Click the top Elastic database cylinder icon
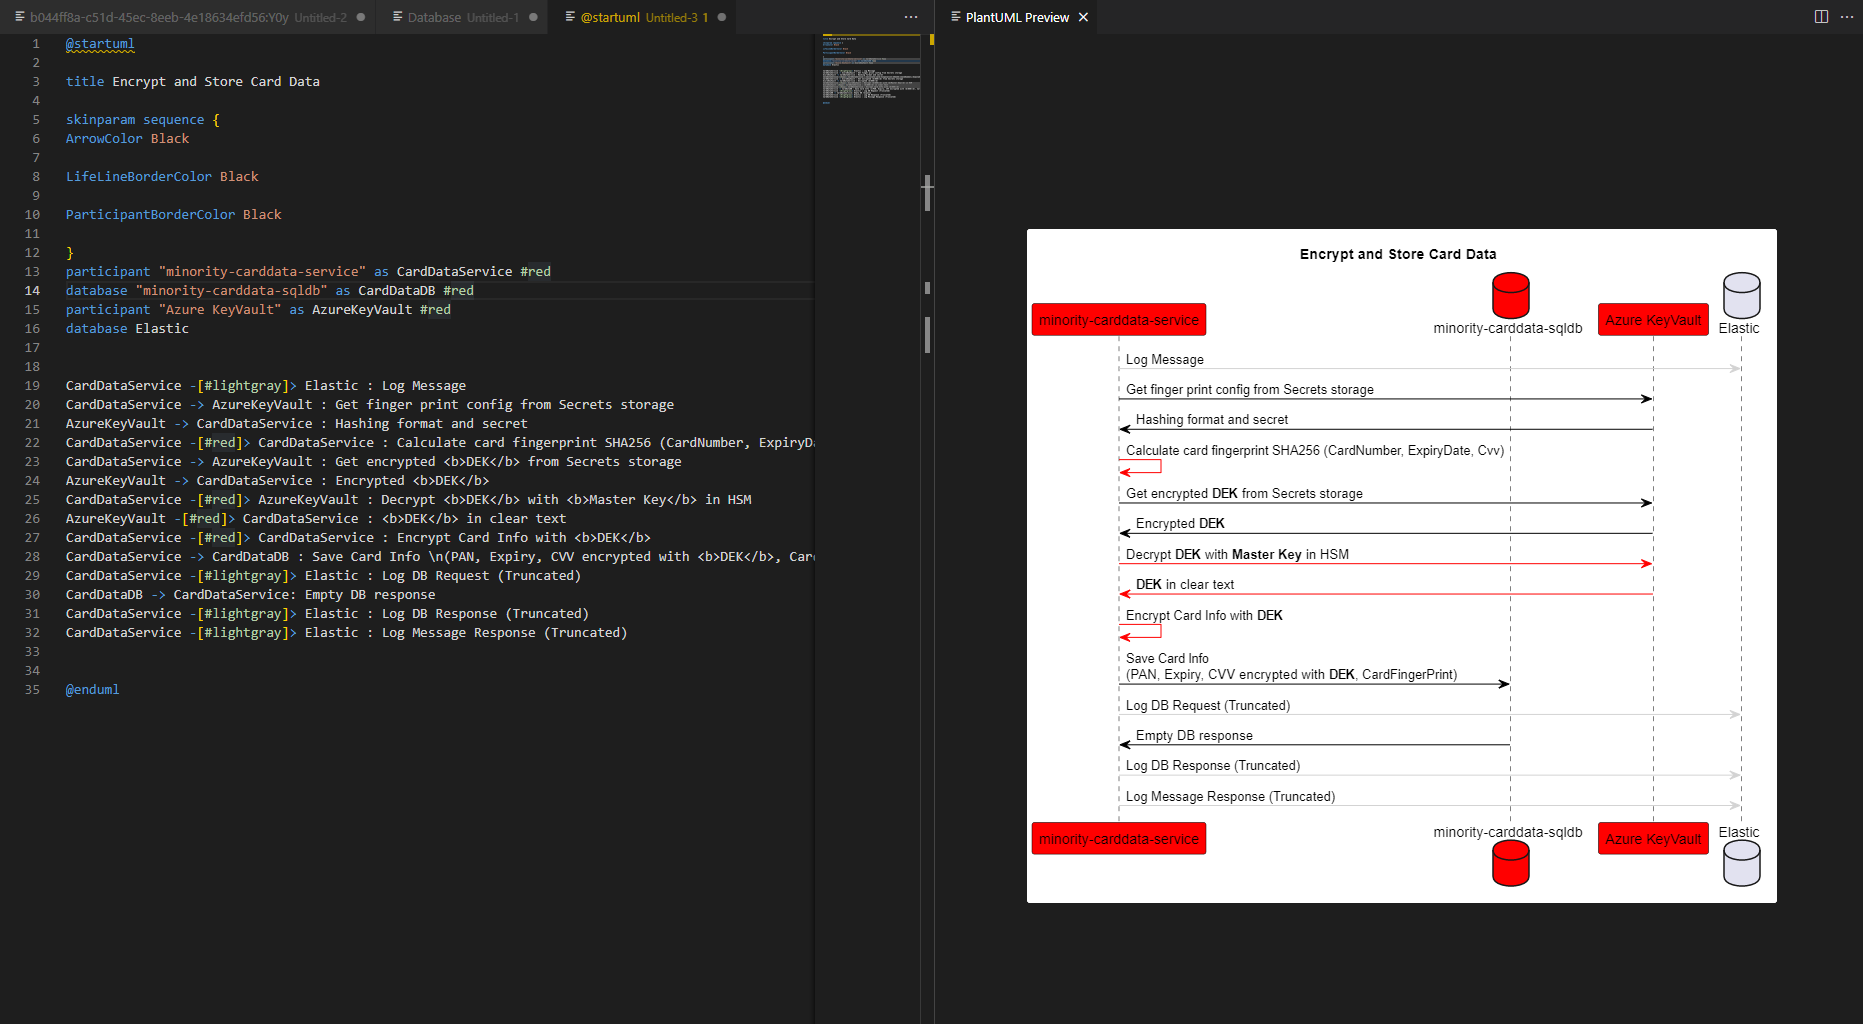This screenshot has height=1024, width=1863. (x=1741, y=295)
